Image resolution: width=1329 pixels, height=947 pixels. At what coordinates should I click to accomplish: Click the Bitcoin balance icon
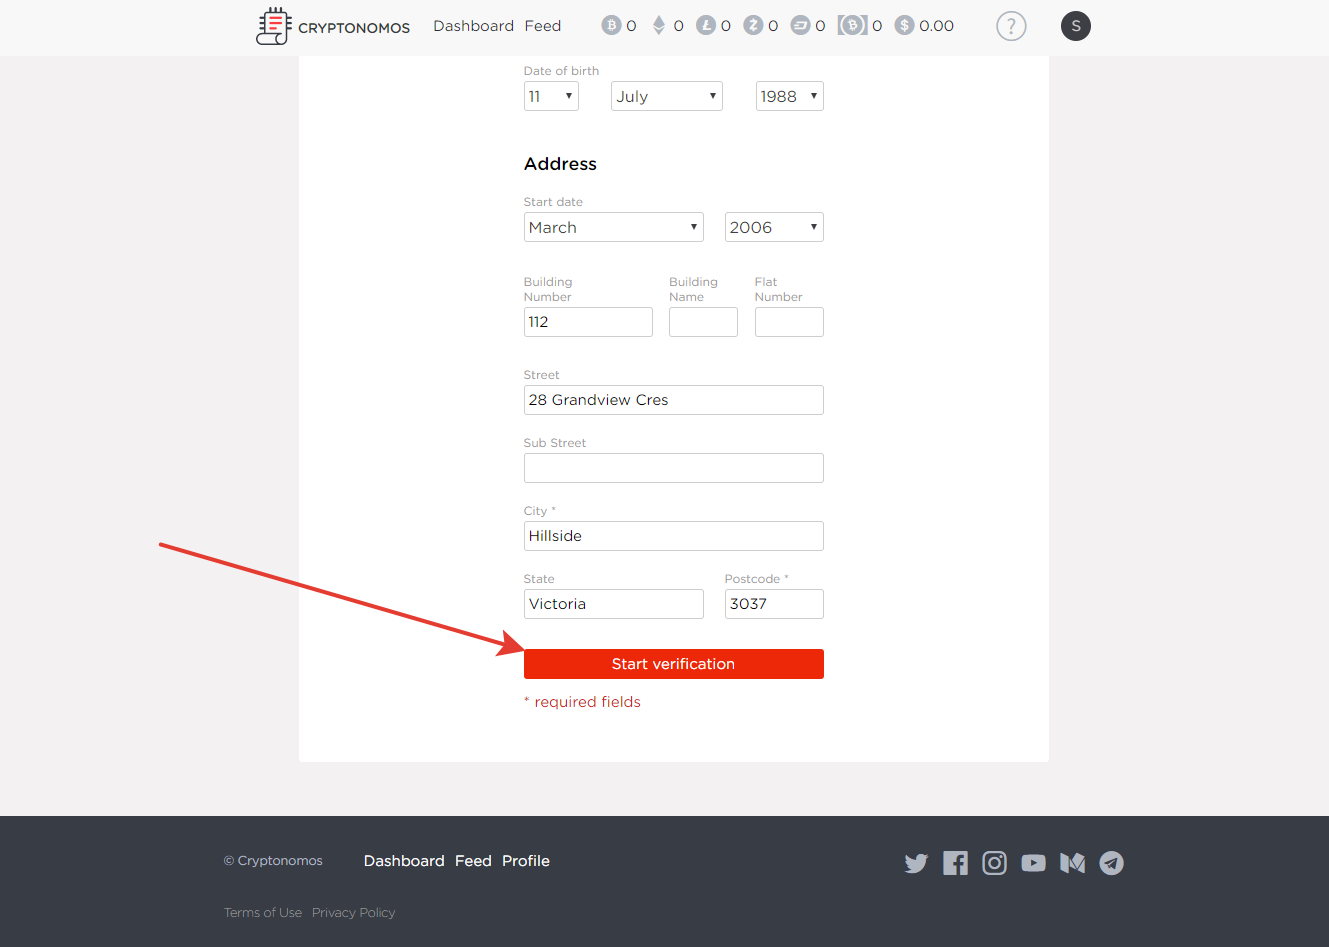coord(611,25)
